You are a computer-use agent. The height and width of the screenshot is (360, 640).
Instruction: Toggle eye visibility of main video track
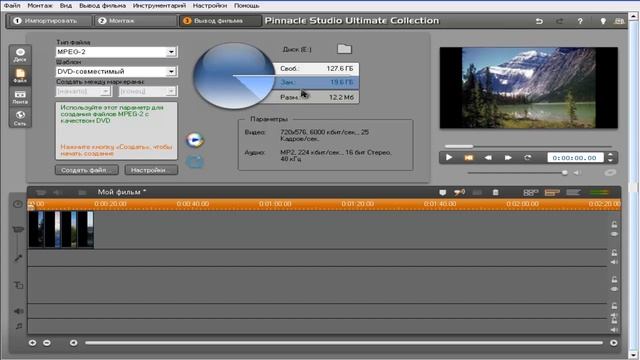click(x=614, y=234)
